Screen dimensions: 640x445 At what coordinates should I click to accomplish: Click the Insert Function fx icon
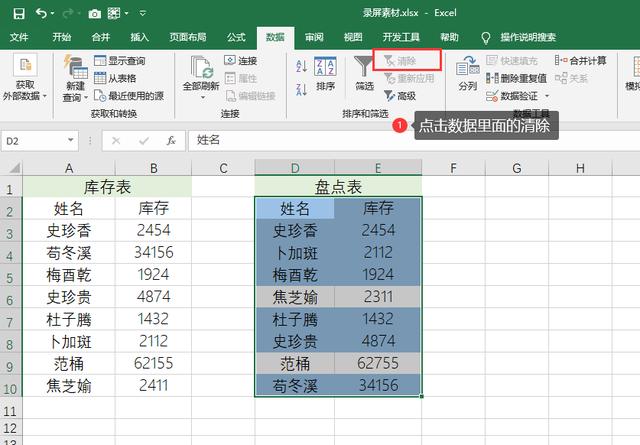tap(171, 141)
